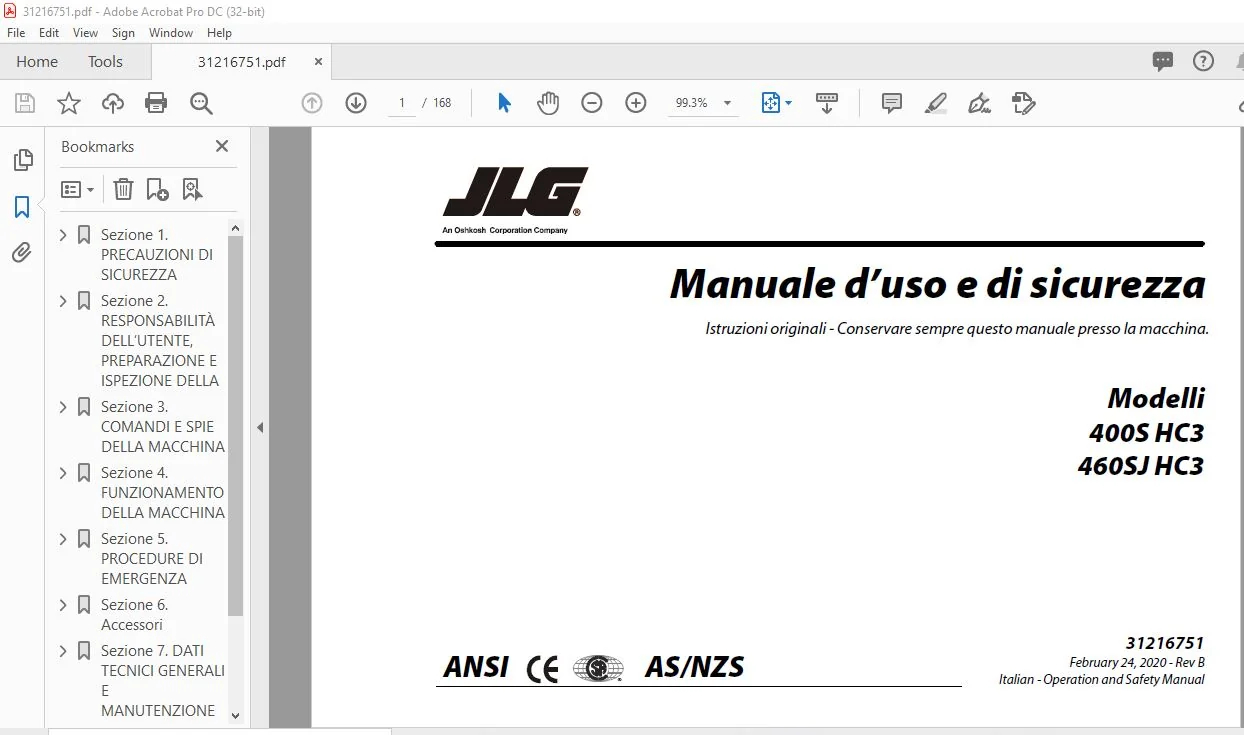Zoom out with minus button
This screenshot has width=1244, height=735.
(592, 103)
